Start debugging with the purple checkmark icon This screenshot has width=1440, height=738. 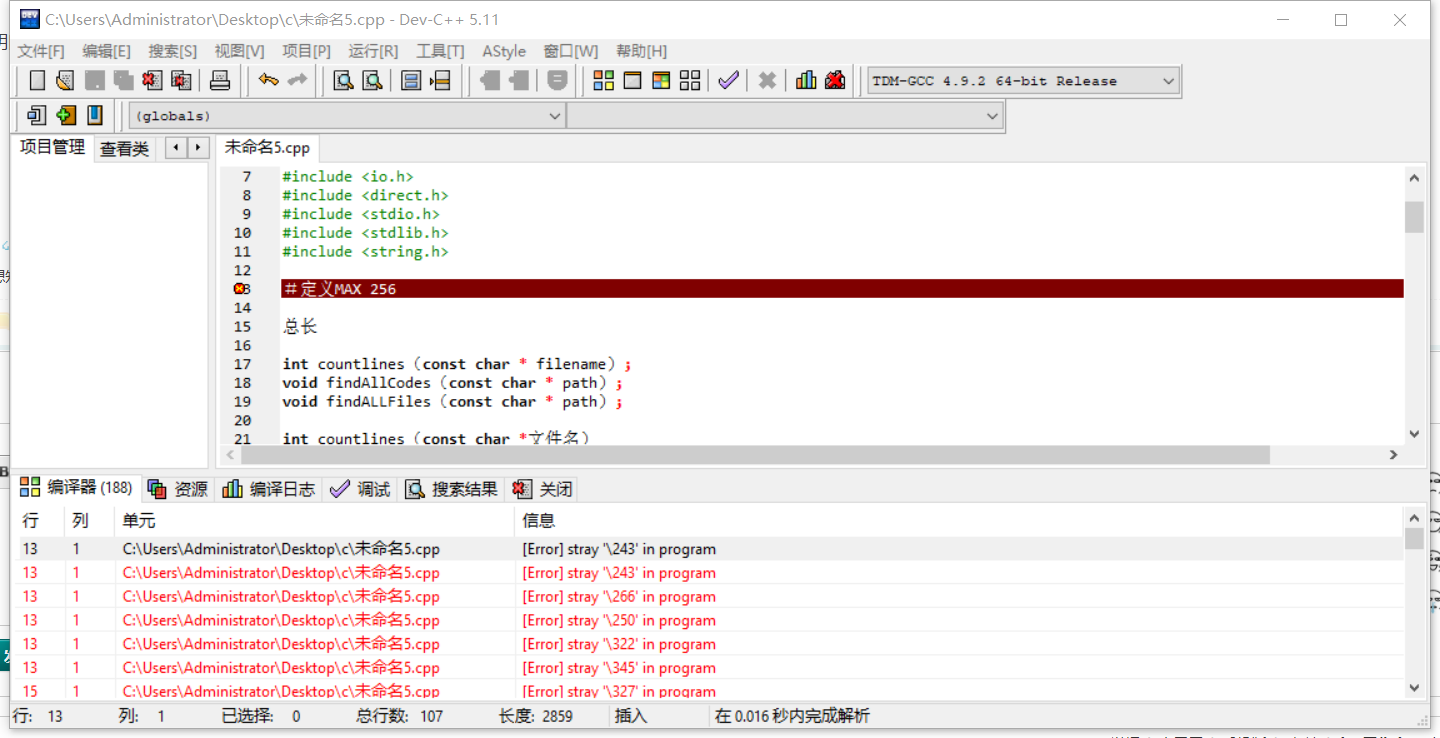tap(729, 81)
